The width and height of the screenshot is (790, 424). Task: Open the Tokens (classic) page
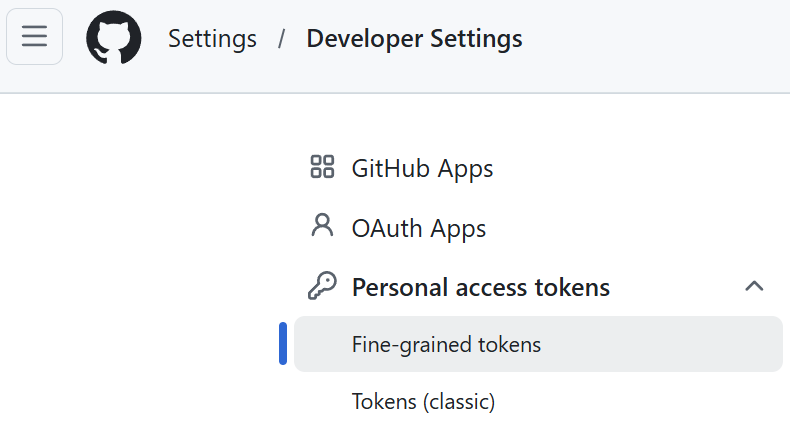pos(423,402)
